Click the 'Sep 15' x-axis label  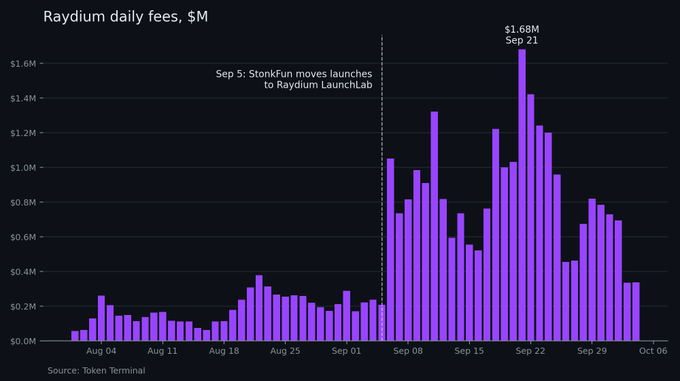pos(469,351)
